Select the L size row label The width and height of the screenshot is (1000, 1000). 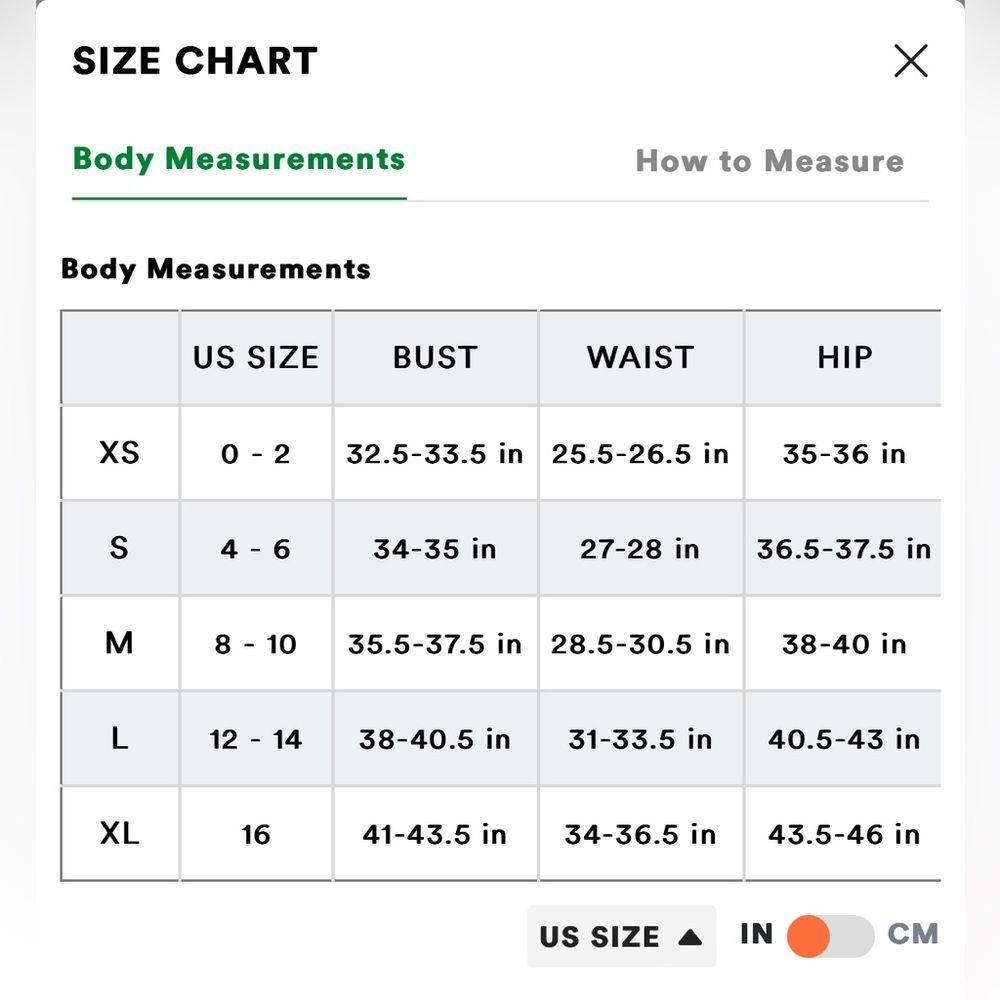coord(119,739)
